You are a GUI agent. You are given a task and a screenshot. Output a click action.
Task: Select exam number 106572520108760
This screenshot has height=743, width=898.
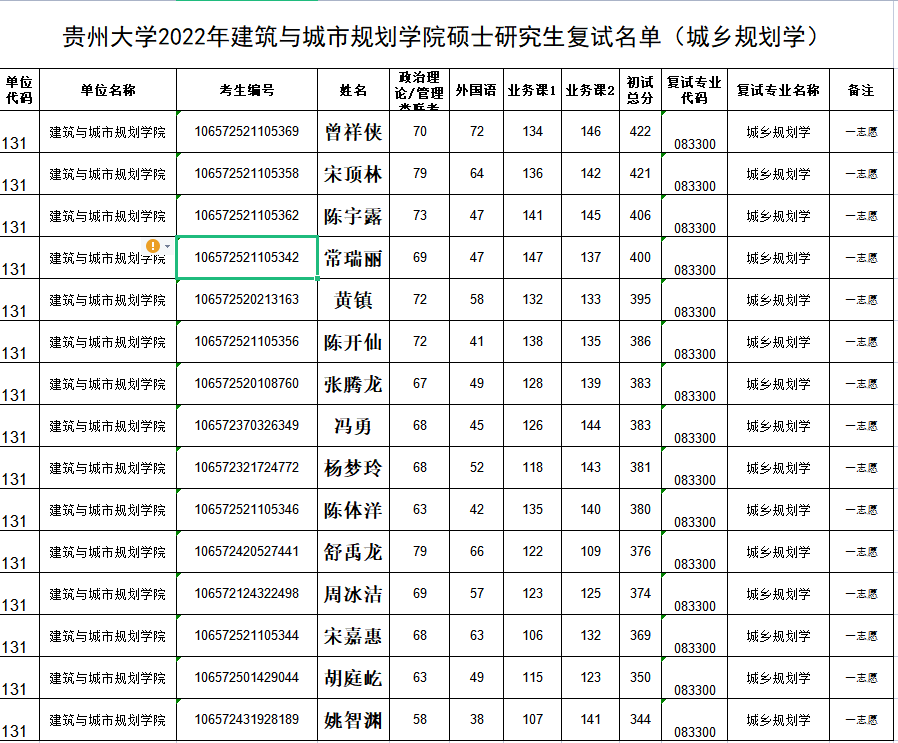point(247,384)
